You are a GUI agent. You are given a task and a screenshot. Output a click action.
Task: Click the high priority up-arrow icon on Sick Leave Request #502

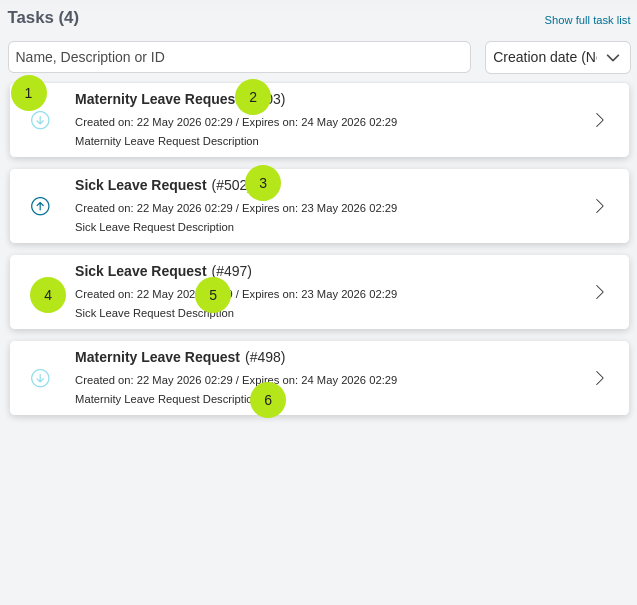[40, 206]
